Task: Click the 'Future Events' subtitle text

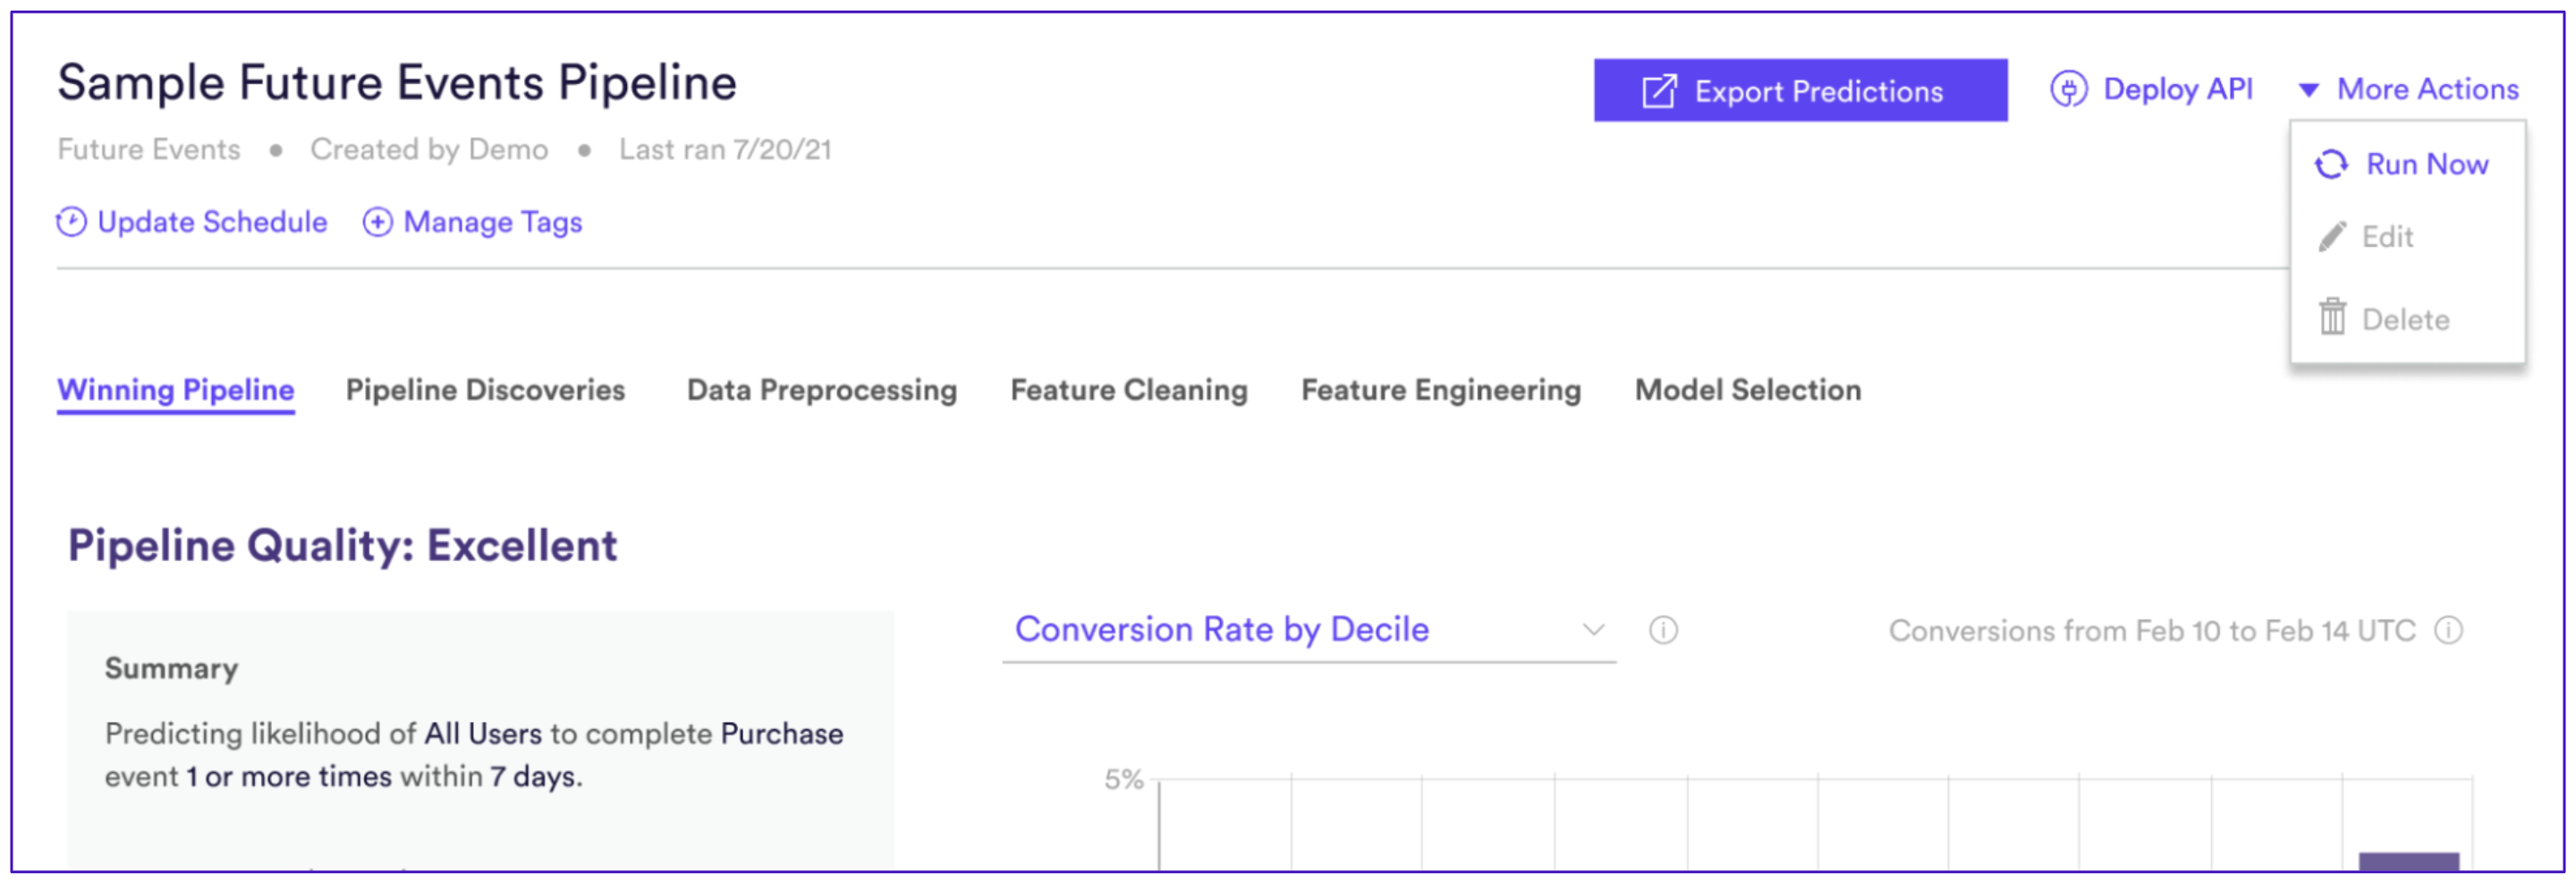Action: (x=149, y=150)
